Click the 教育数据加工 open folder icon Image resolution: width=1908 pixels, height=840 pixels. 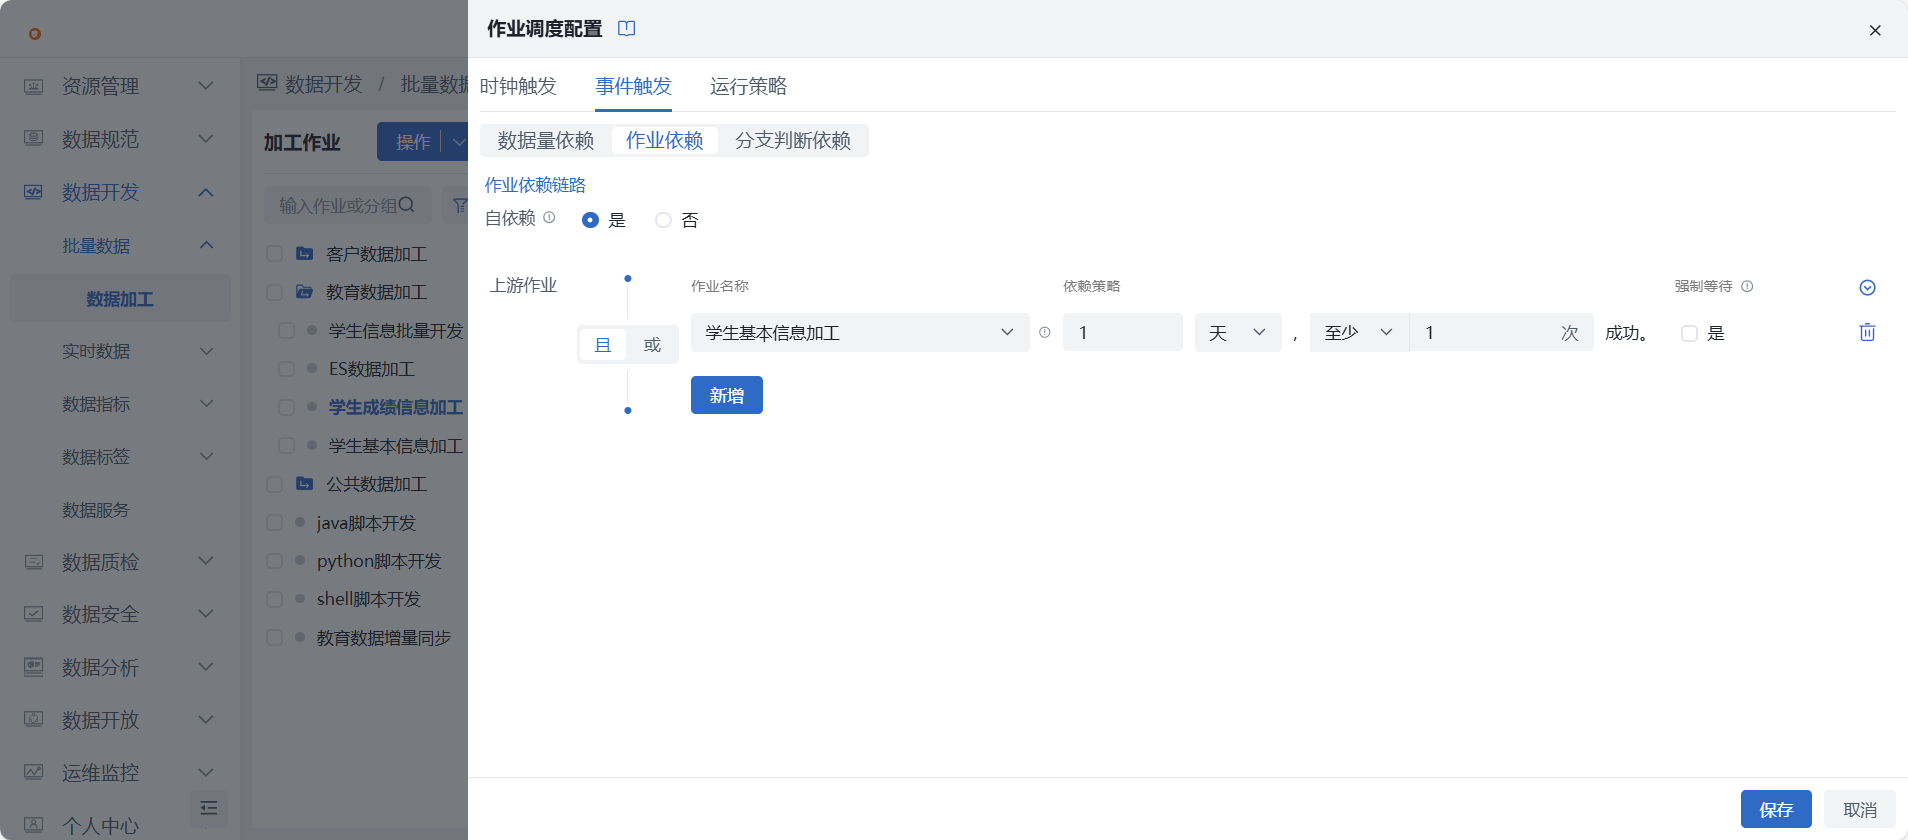pyautogui.click(x=305, y=292)
